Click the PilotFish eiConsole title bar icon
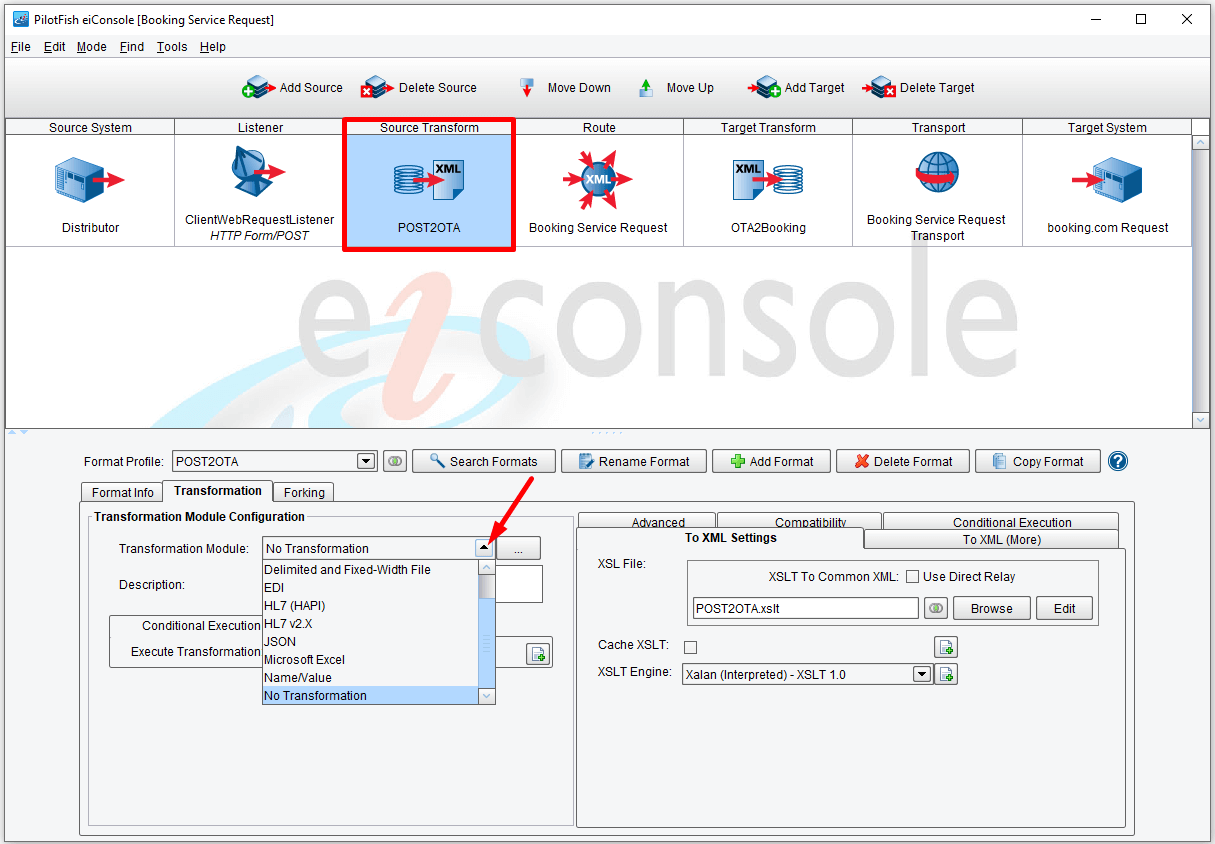 pyautogui.click(x=20, y=19)
